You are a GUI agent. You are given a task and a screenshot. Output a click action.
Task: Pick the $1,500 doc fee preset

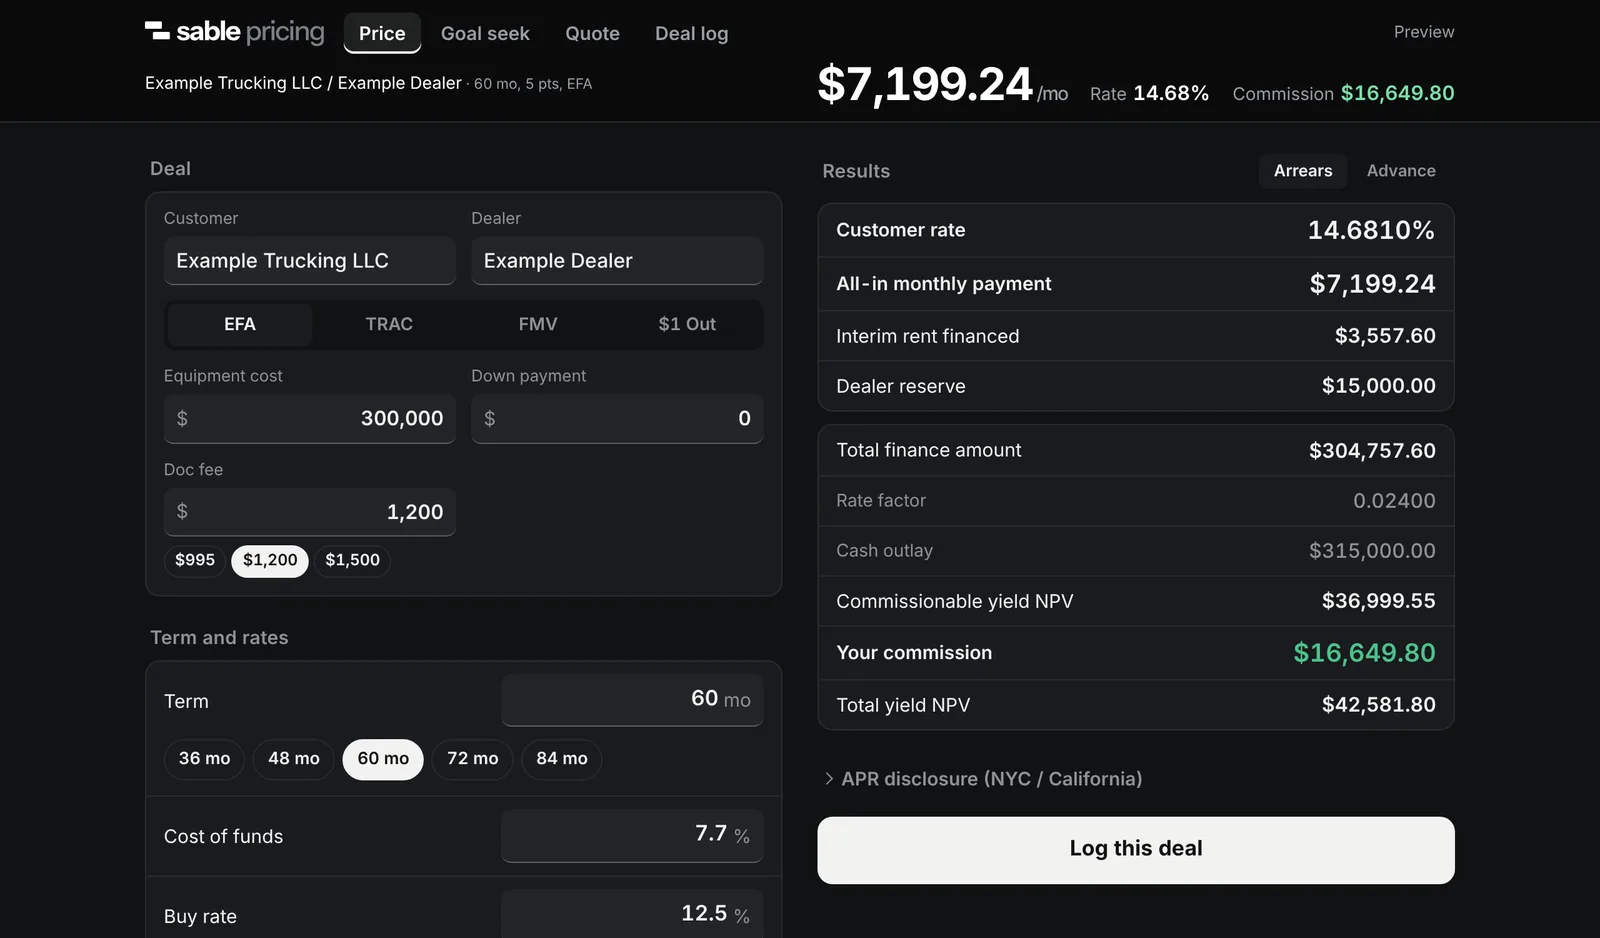(x=352, y=560)
